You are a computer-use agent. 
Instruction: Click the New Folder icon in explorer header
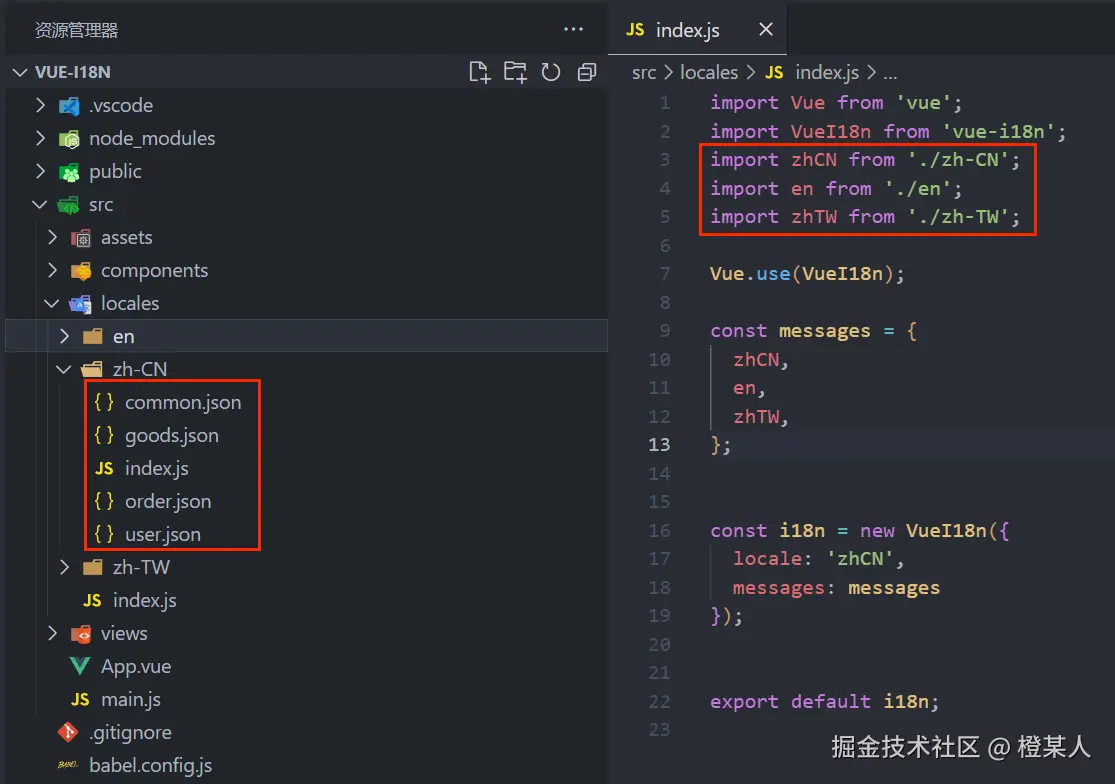point(515,72)
